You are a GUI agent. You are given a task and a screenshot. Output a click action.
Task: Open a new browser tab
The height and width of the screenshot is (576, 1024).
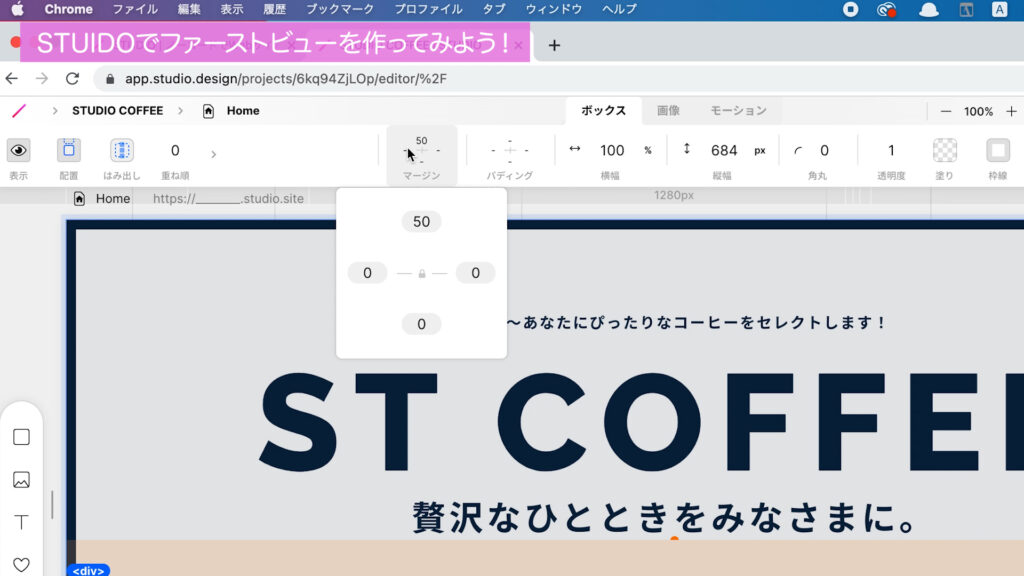(554, 45)
